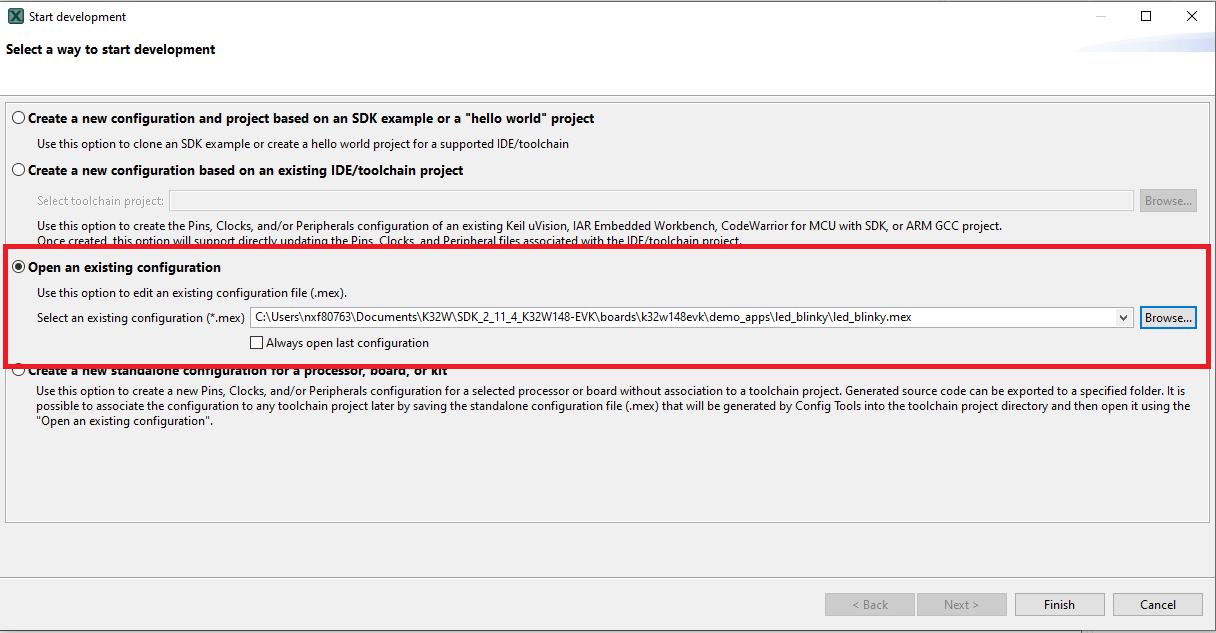Close the Start development dialog

pos(1191,17)
